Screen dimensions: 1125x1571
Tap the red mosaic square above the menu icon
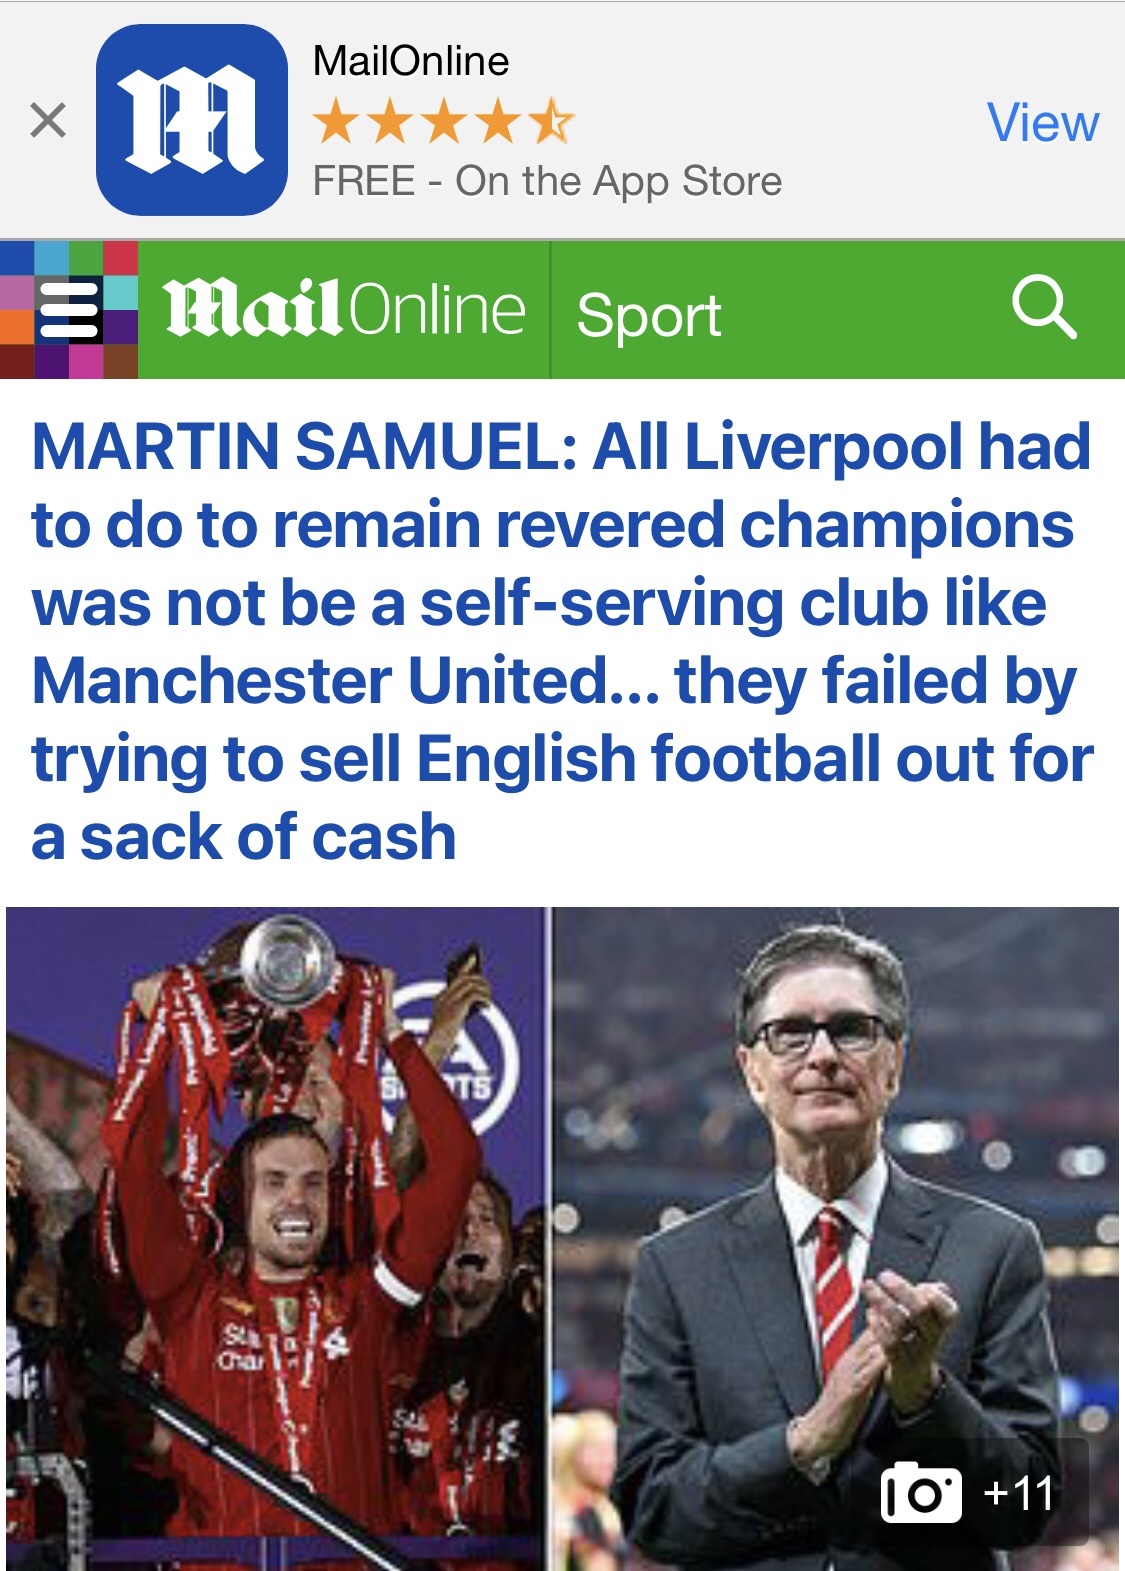[120, 257]
